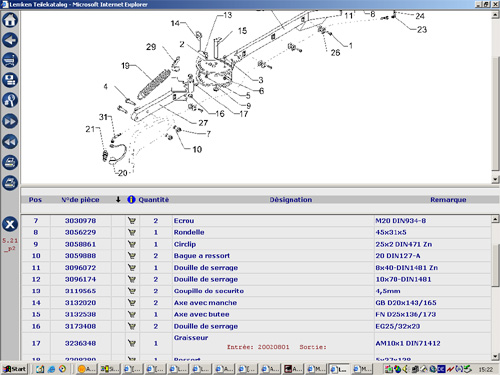Image resolution: width=500 pixels, height=375 pixels.
Task: Click the back arrow sidebar icon
Action: (x=10, y=40)
